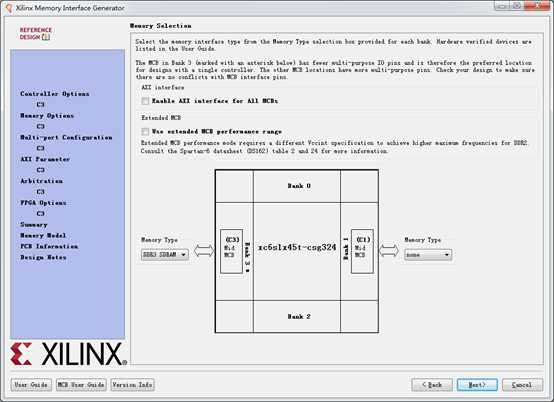Select Memory Options in sidebar
The image size is (554, 402).
(x=47, y=116)
